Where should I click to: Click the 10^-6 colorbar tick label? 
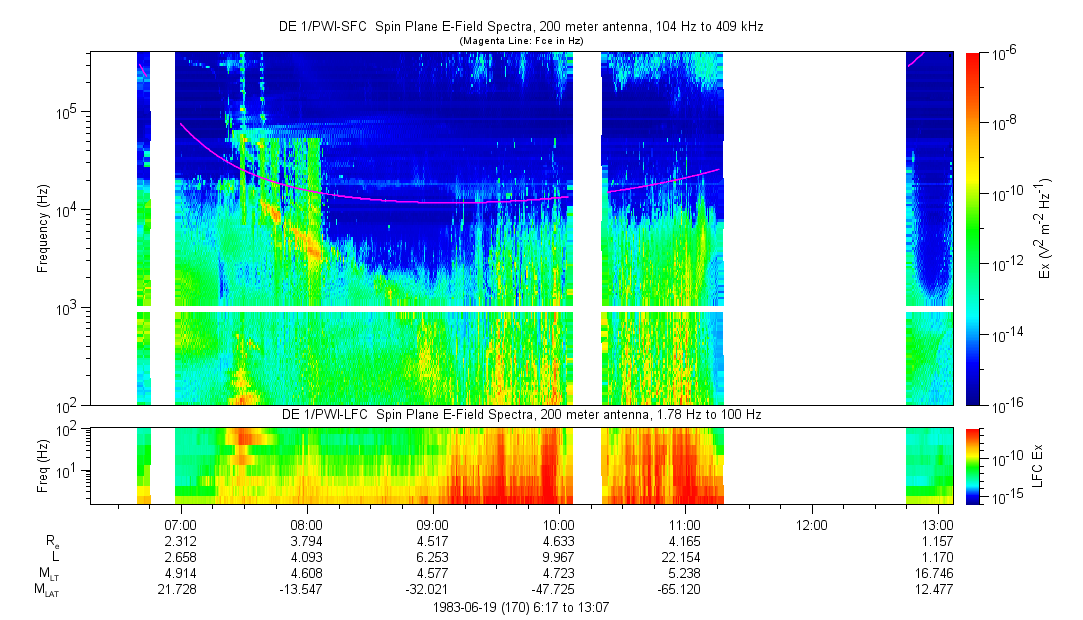1004,55
